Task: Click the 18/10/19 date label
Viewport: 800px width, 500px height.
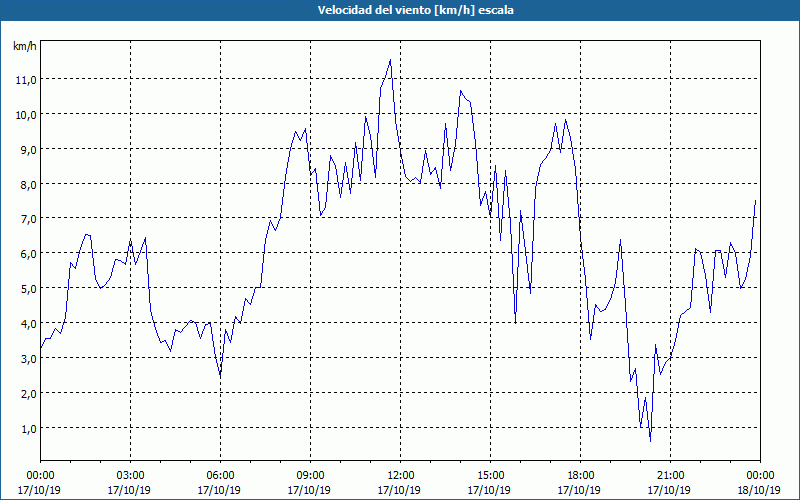Action: pyautogui.click(x=759, y=490)
